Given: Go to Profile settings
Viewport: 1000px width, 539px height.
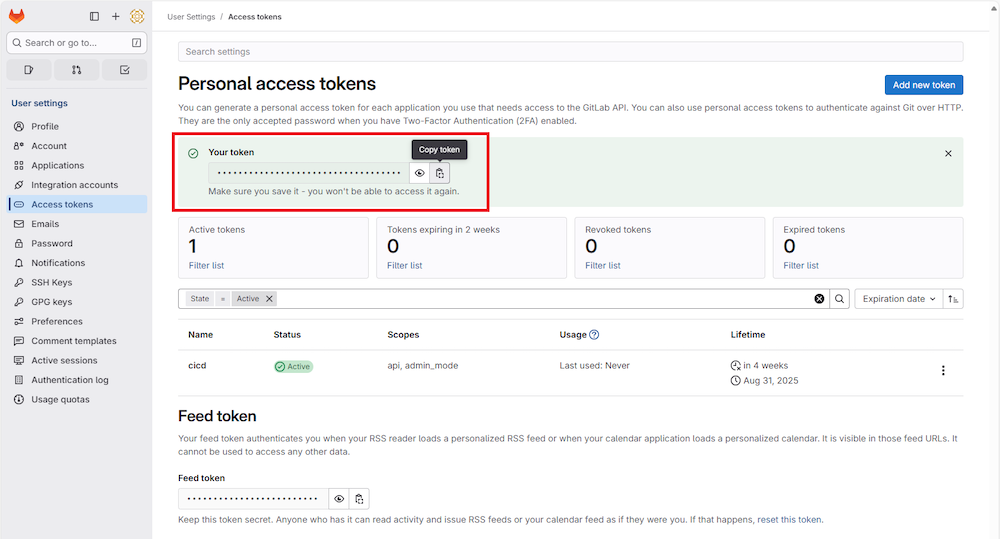Looking at the screenshot, I should pos(78,126).
